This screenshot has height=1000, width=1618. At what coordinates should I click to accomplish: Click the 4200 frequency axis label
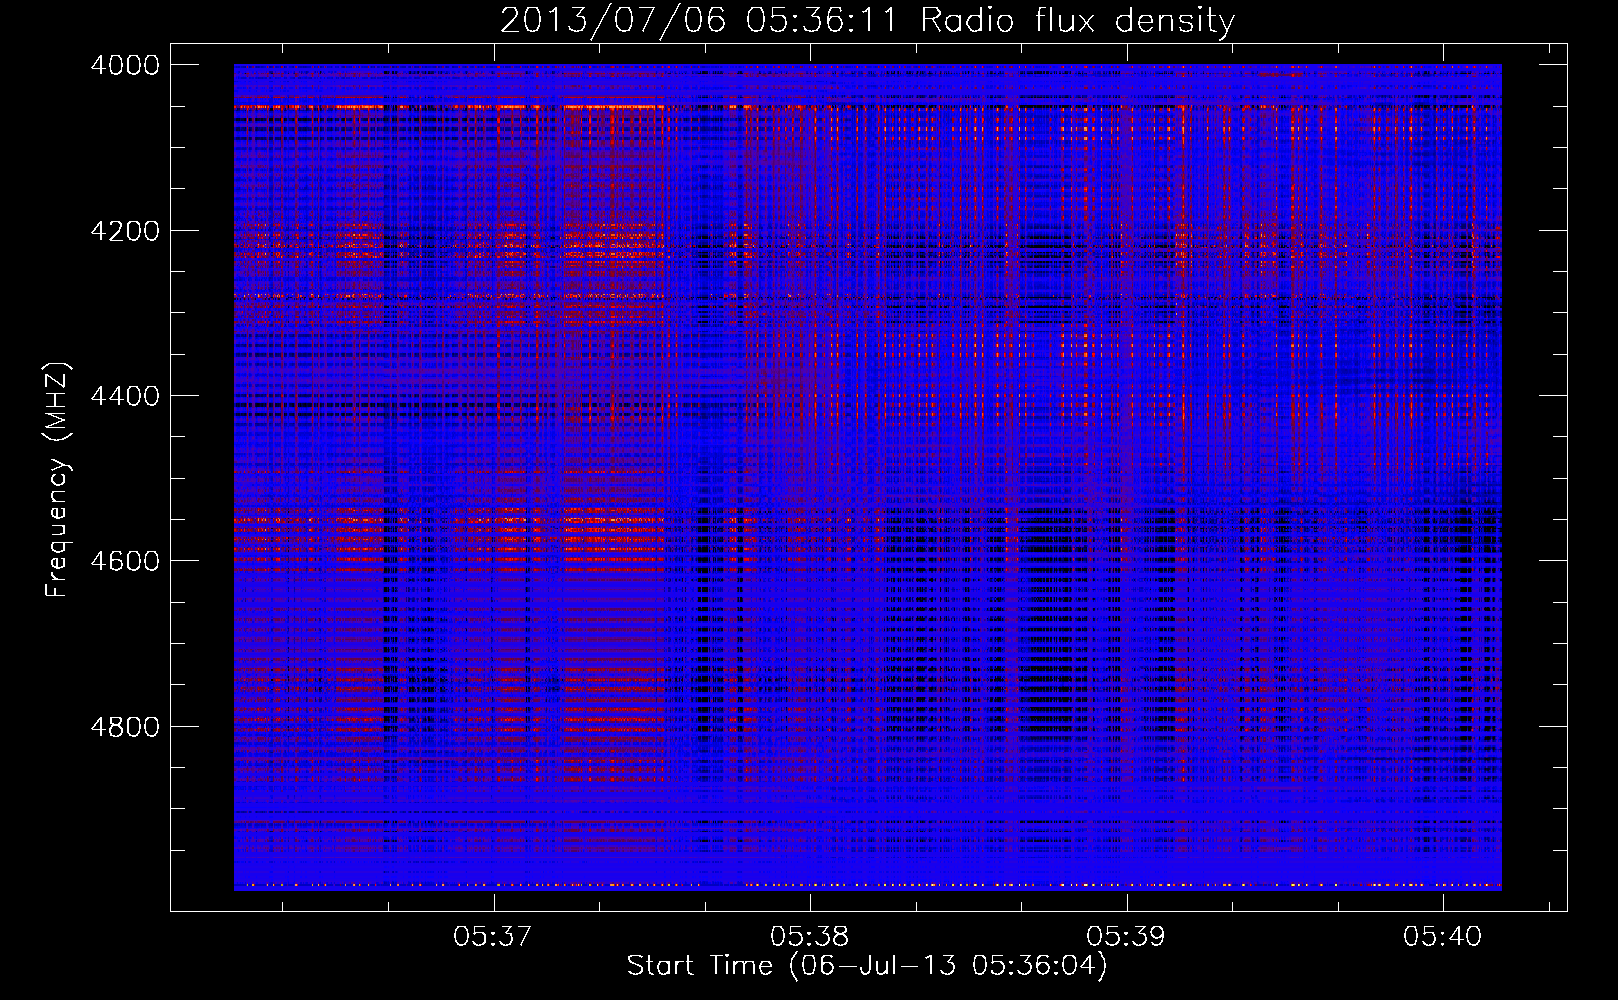[125, 231]
